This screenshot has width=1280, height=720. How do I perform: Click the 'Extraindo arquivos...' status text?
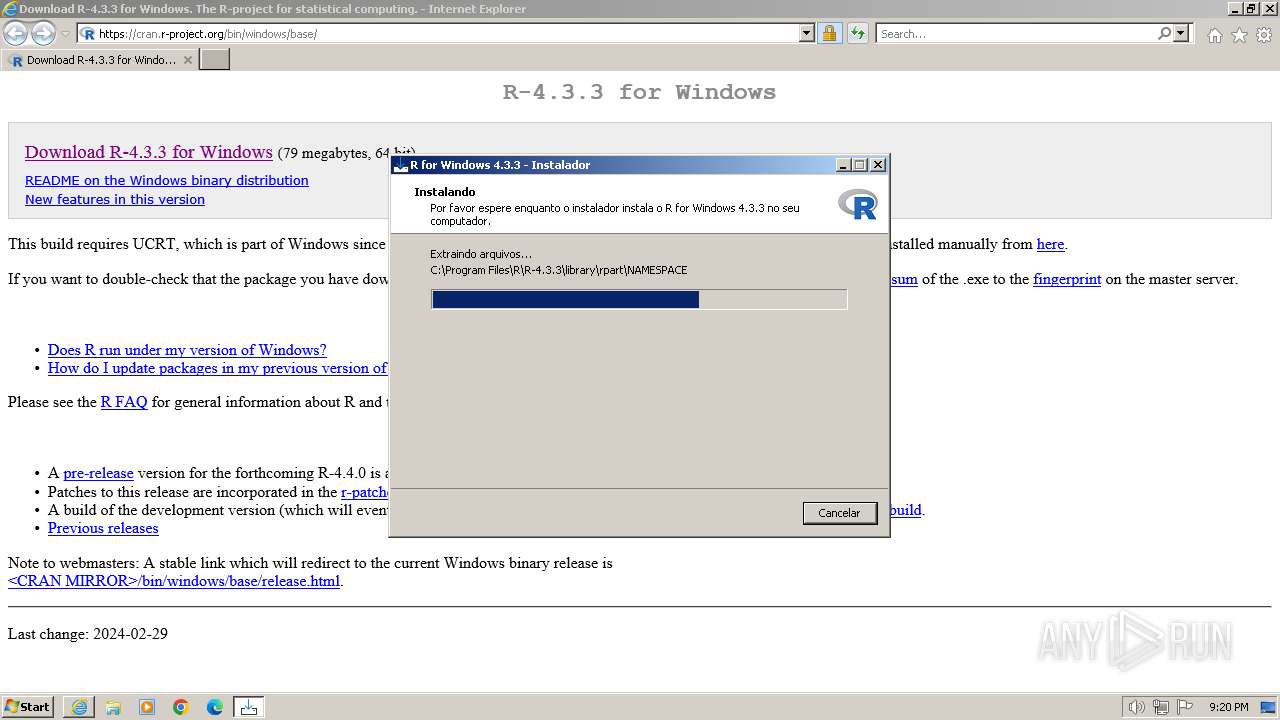481,254
